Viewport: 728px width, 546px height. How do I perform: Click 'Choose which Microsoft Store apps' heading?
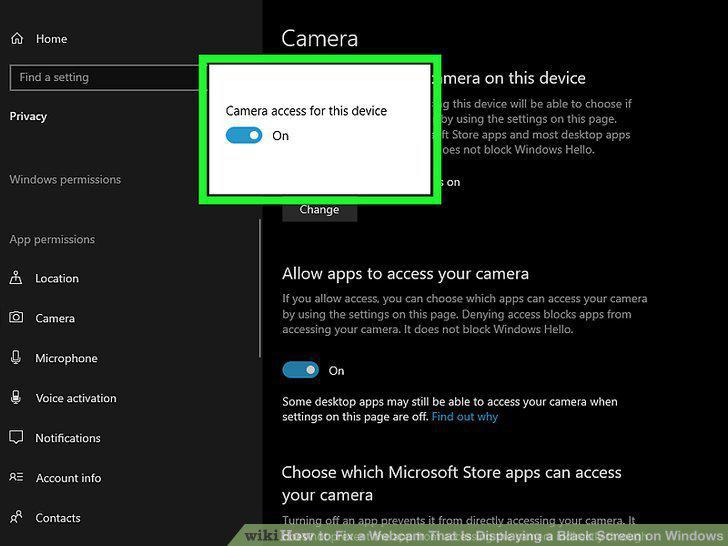(451, 484)
